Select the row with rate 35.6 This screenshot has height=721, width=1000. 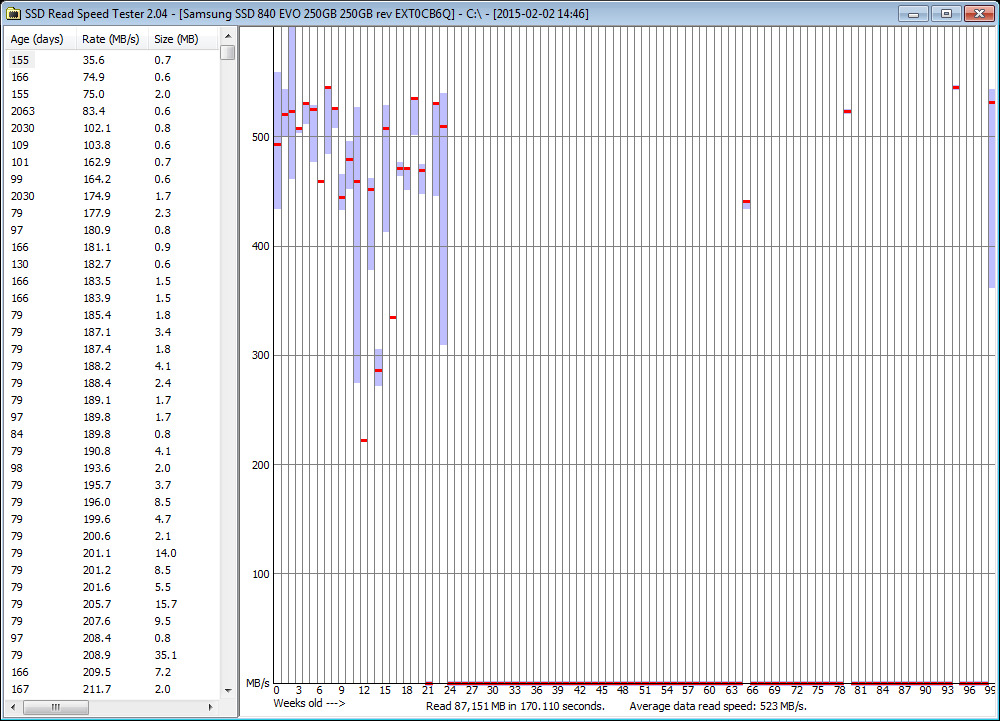[x=112, y=60]
